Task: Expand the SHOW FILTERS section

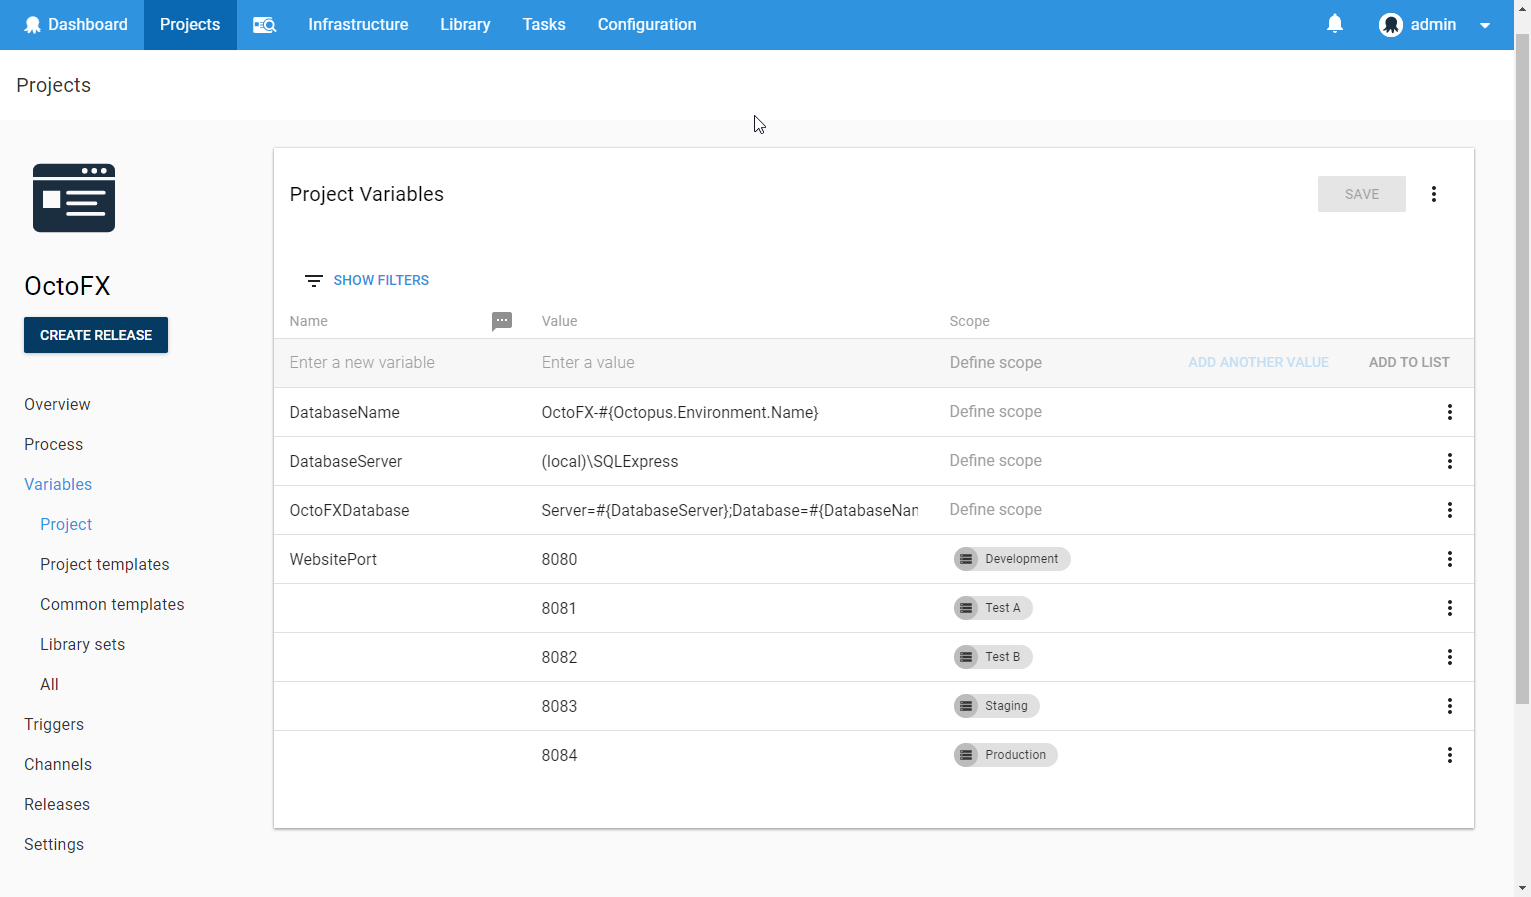Action: pyautogui.click(x=381, y=280)
